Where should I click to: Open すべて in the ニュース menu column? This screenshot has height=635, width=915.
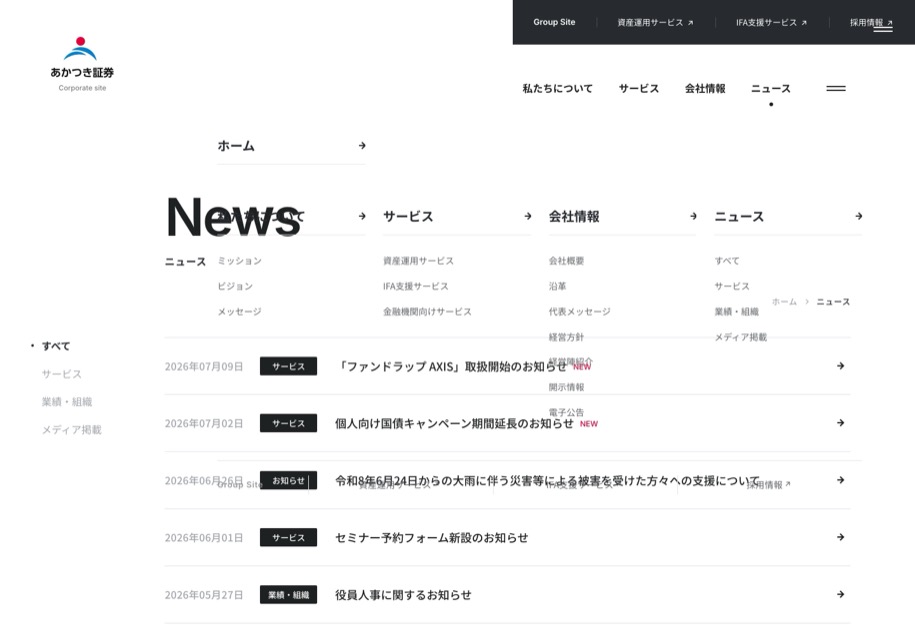tap(727, 261)
